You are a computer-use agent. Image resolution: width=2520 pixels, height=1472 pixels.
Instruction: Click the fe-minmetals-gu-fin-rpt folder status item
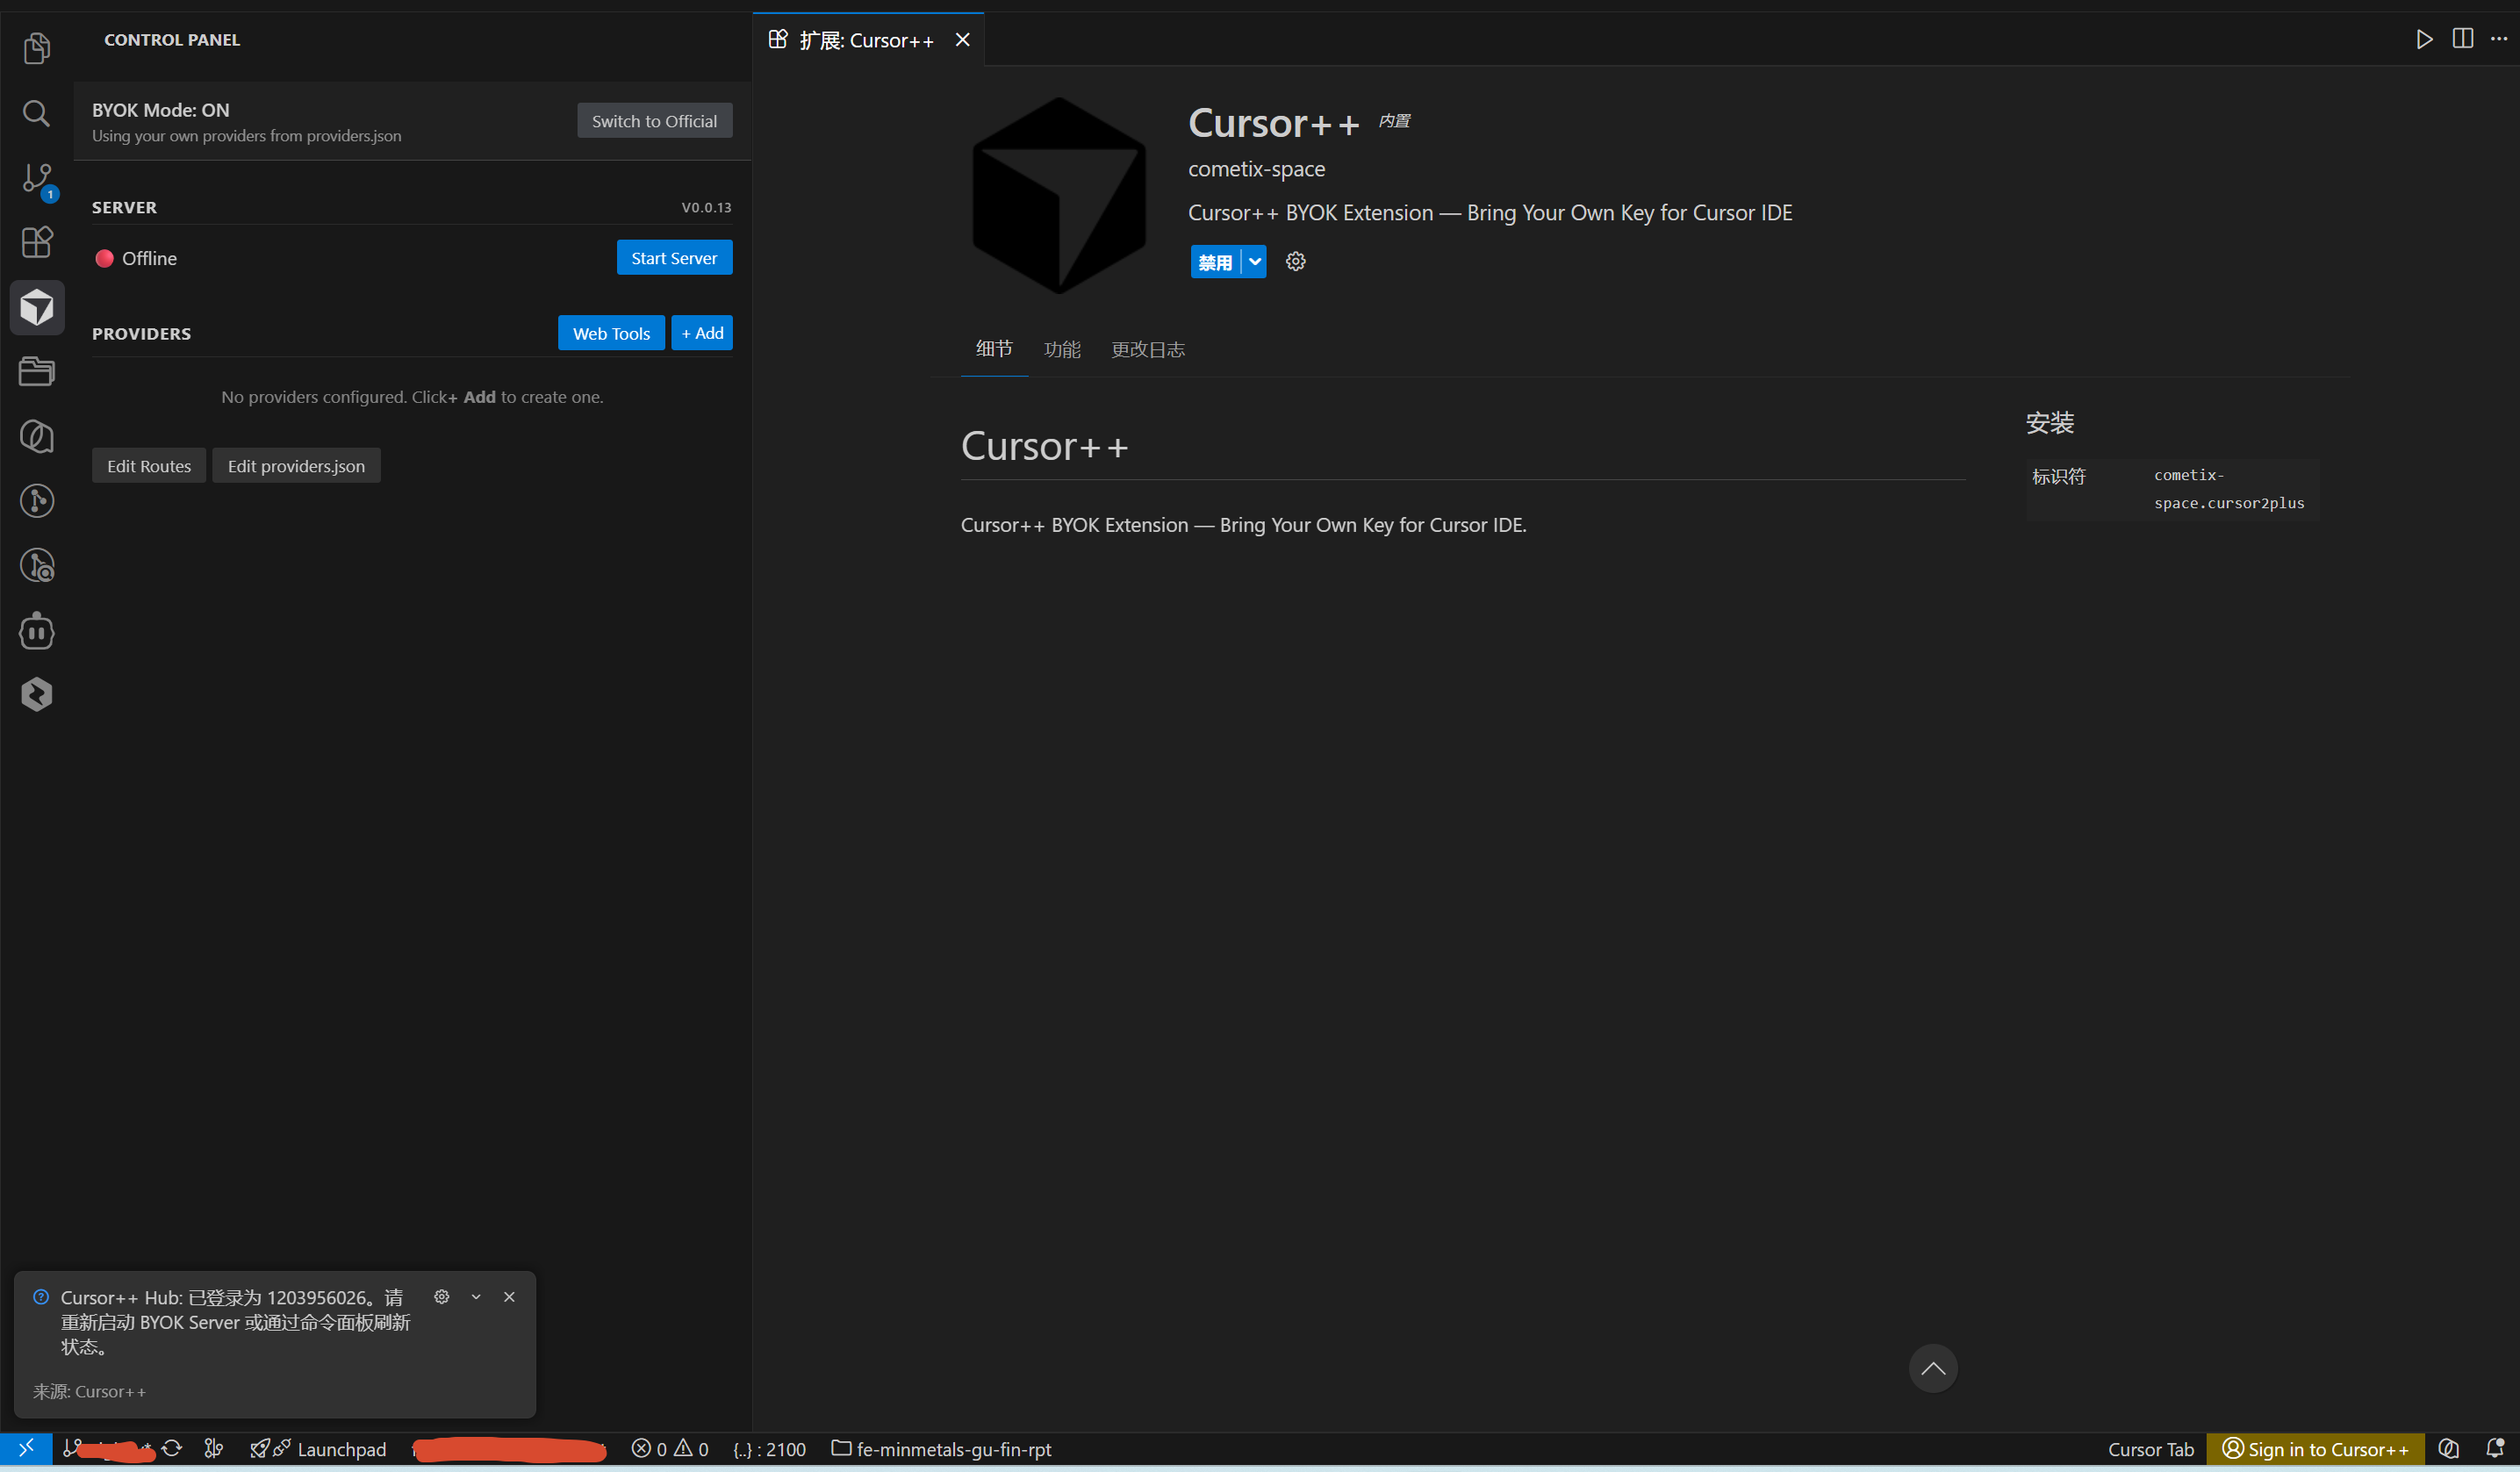(941, 1448)
